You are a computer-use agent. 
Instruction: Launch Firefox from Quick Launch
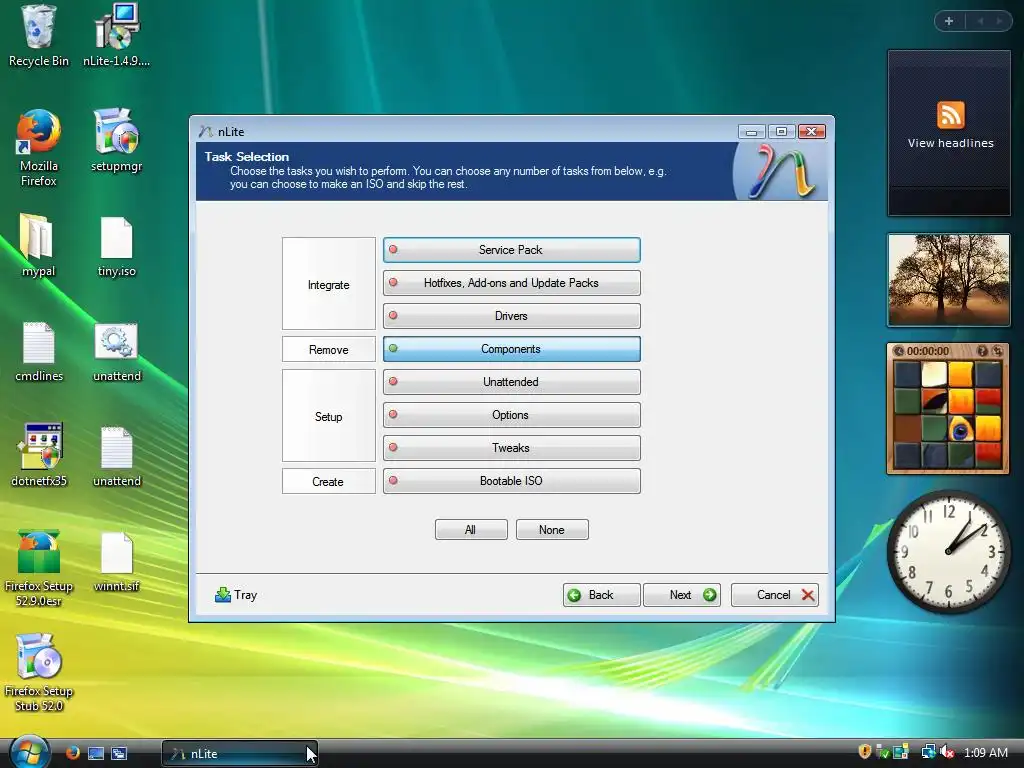[72, 753]
